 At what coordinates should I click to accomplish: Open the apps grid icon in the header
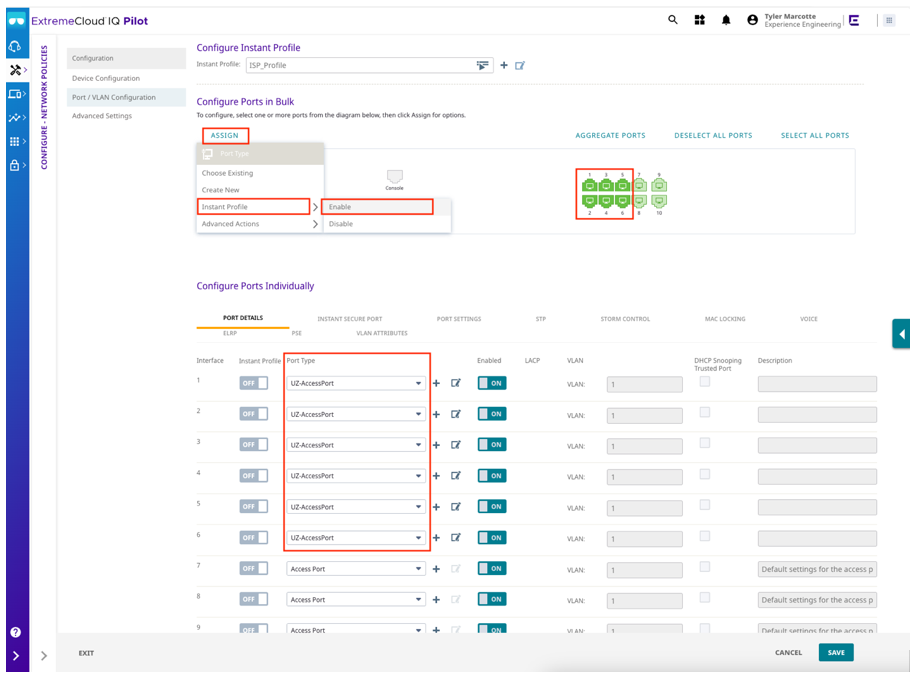699,19
